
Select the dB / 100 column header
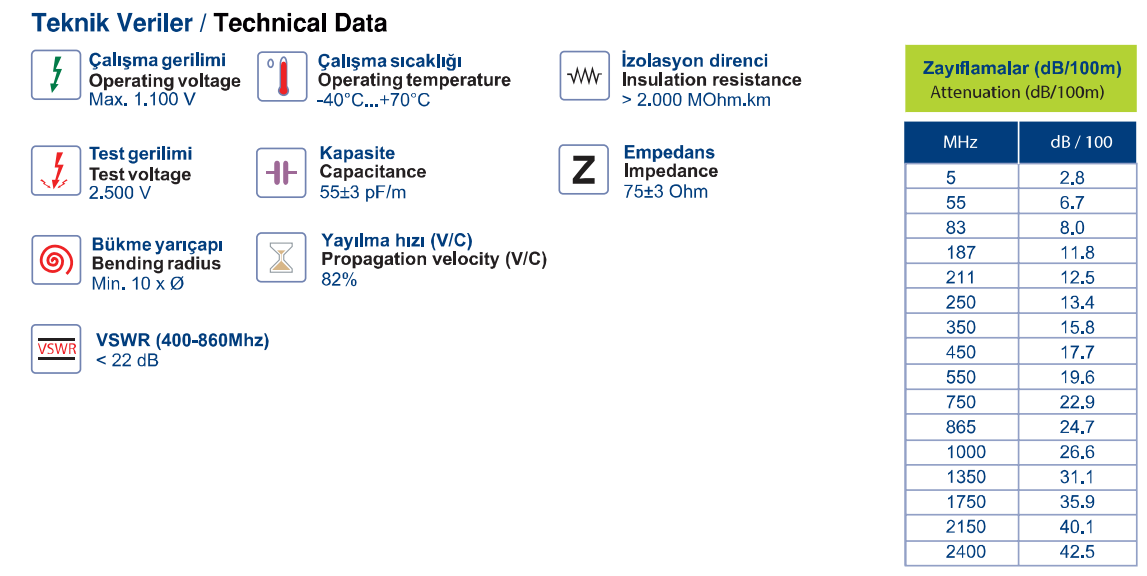click(1078, 142)
